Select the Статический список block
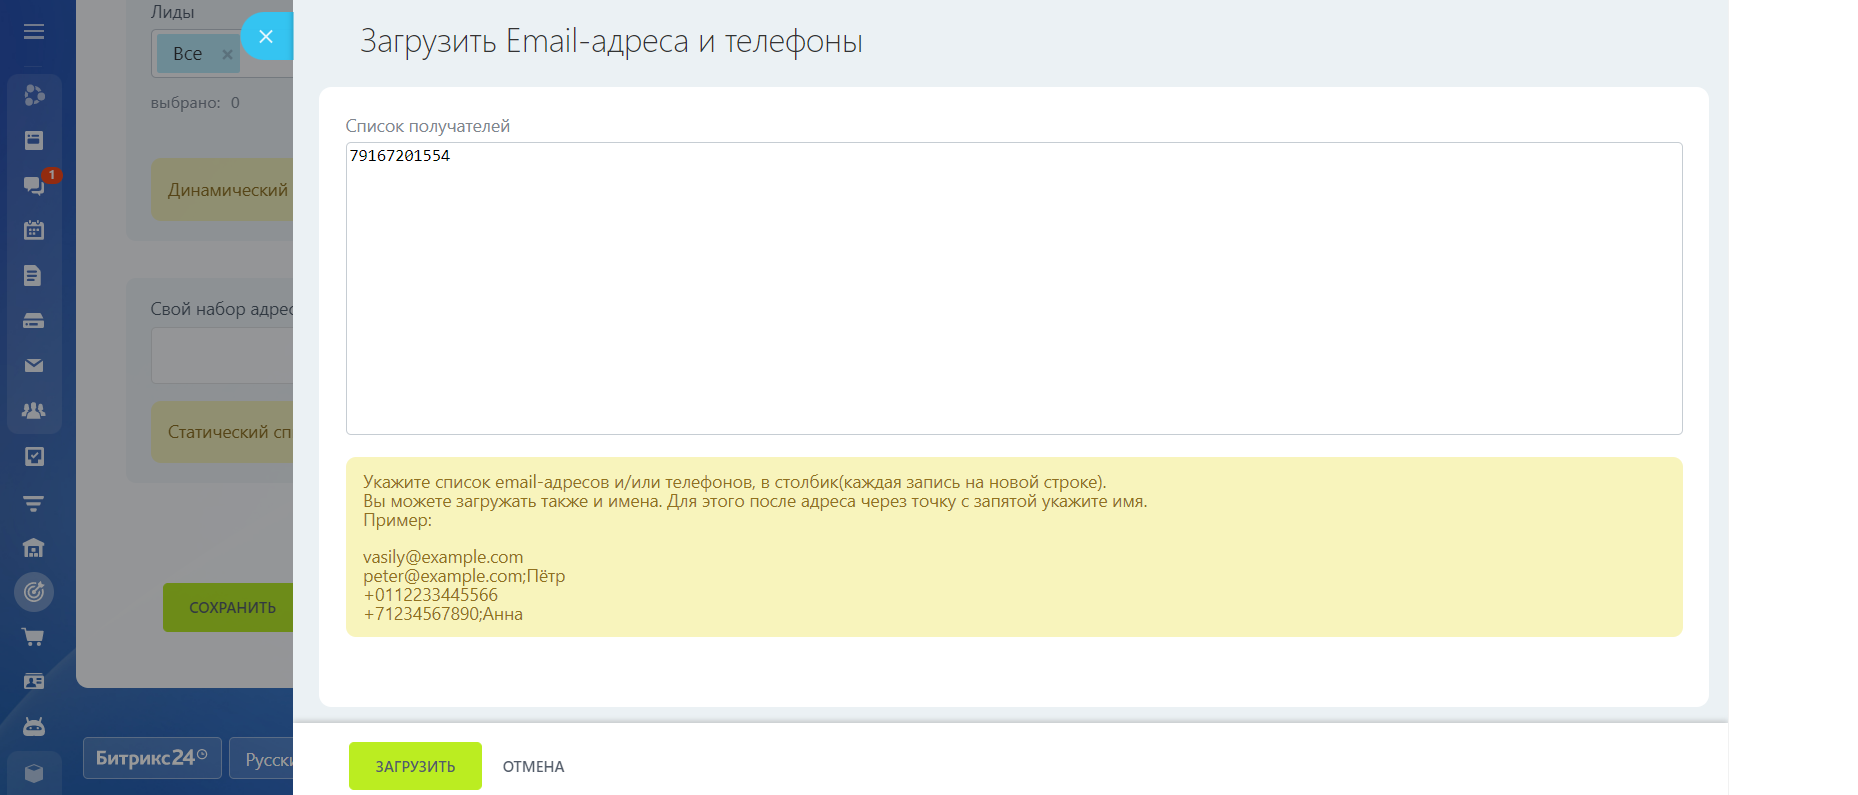The height and width of the screenshot is (795, 1858). coord(222,432)
